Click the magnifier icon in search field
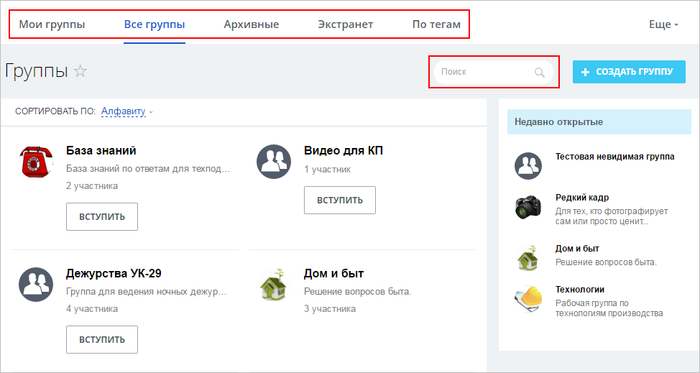The height and width of the screenshot is (373, 700). (x=539, y=72)
